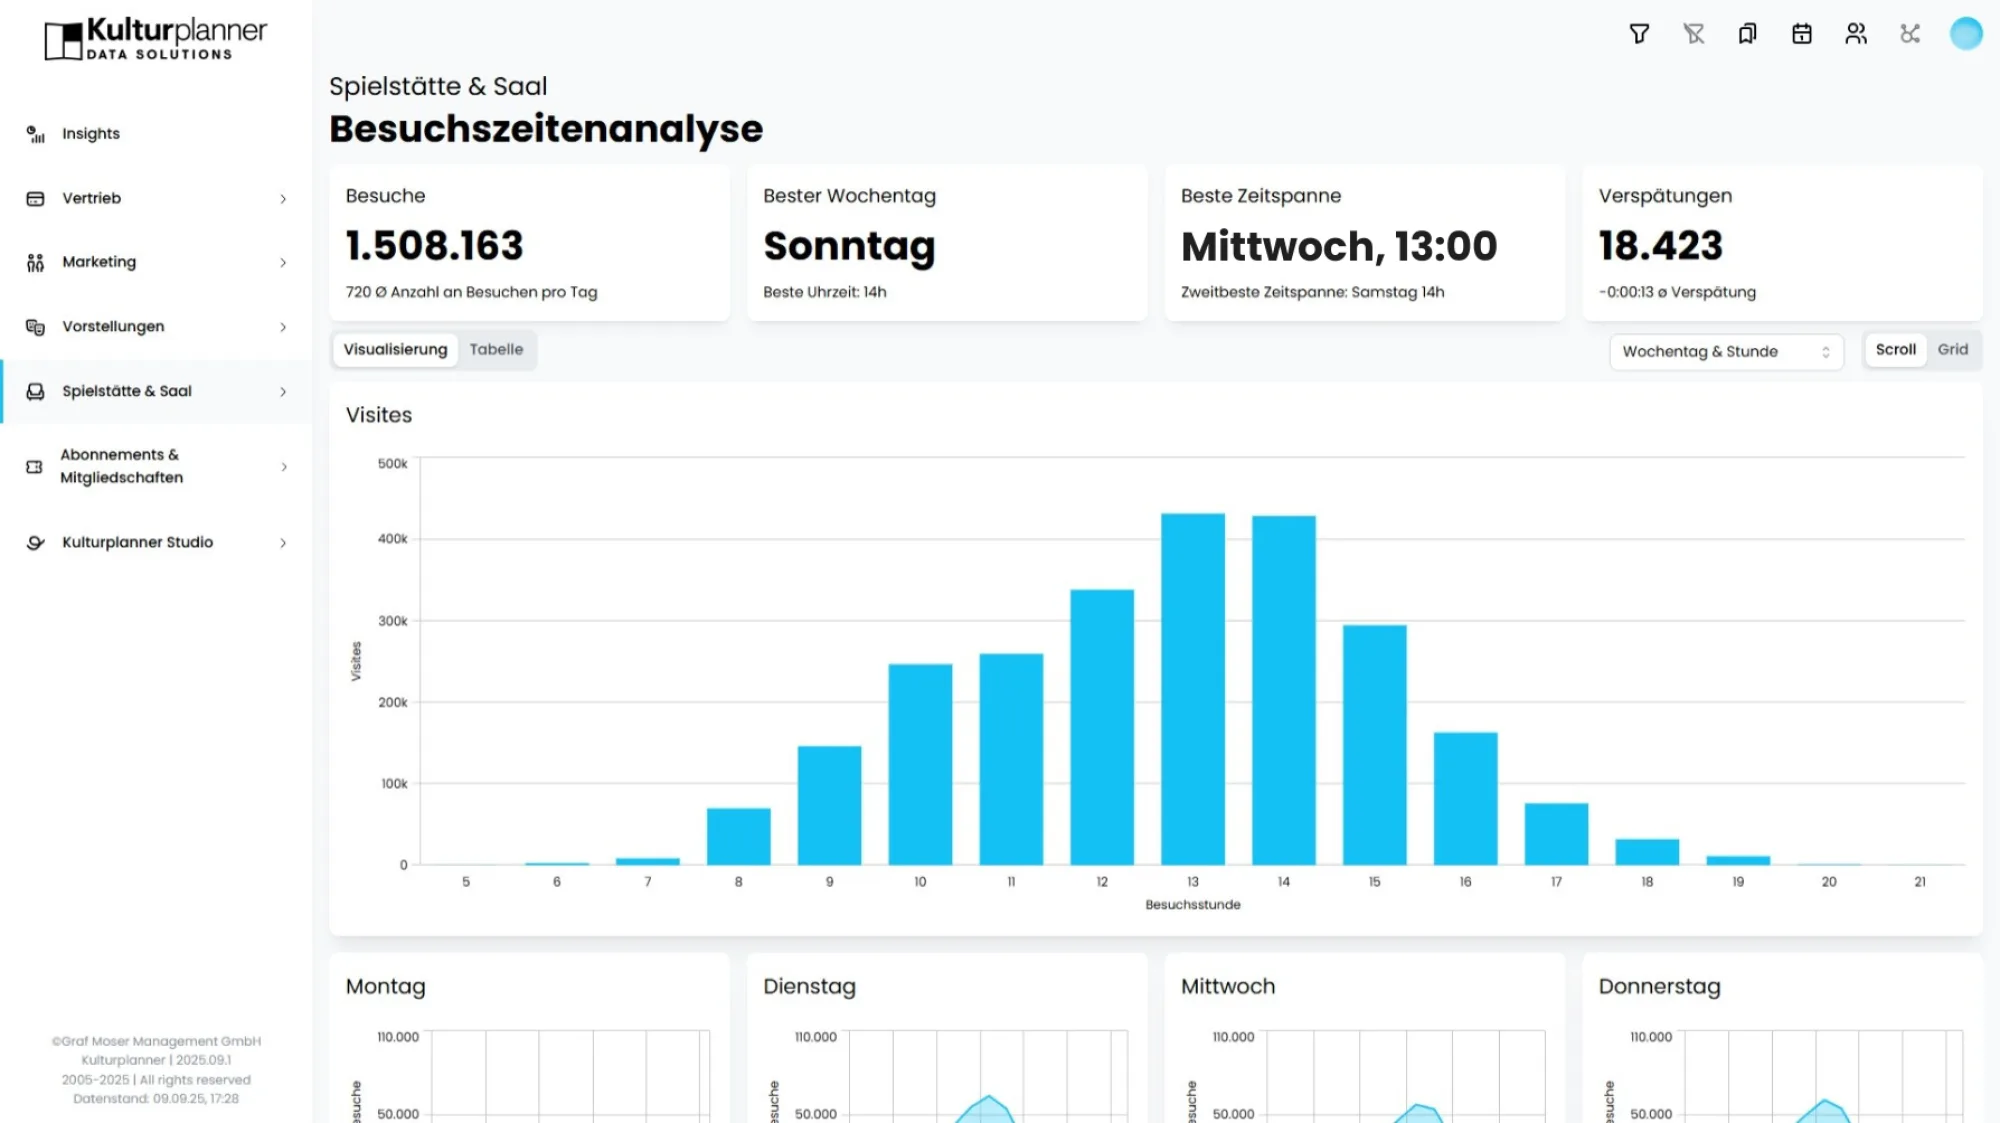Open Kulturplanner Studio

tap(137, 542)
